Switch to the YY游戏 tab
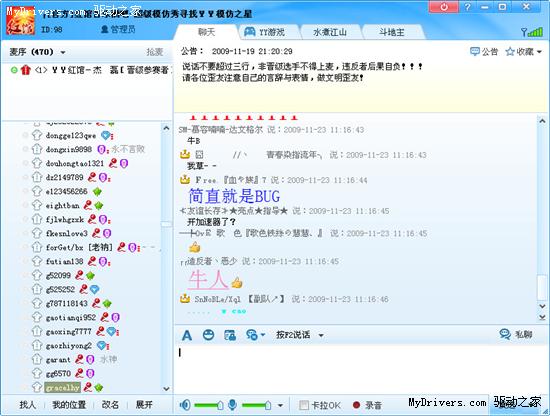The width and height of the screenshot is (550, 416). pyautogui.click(x=269, y=32)
